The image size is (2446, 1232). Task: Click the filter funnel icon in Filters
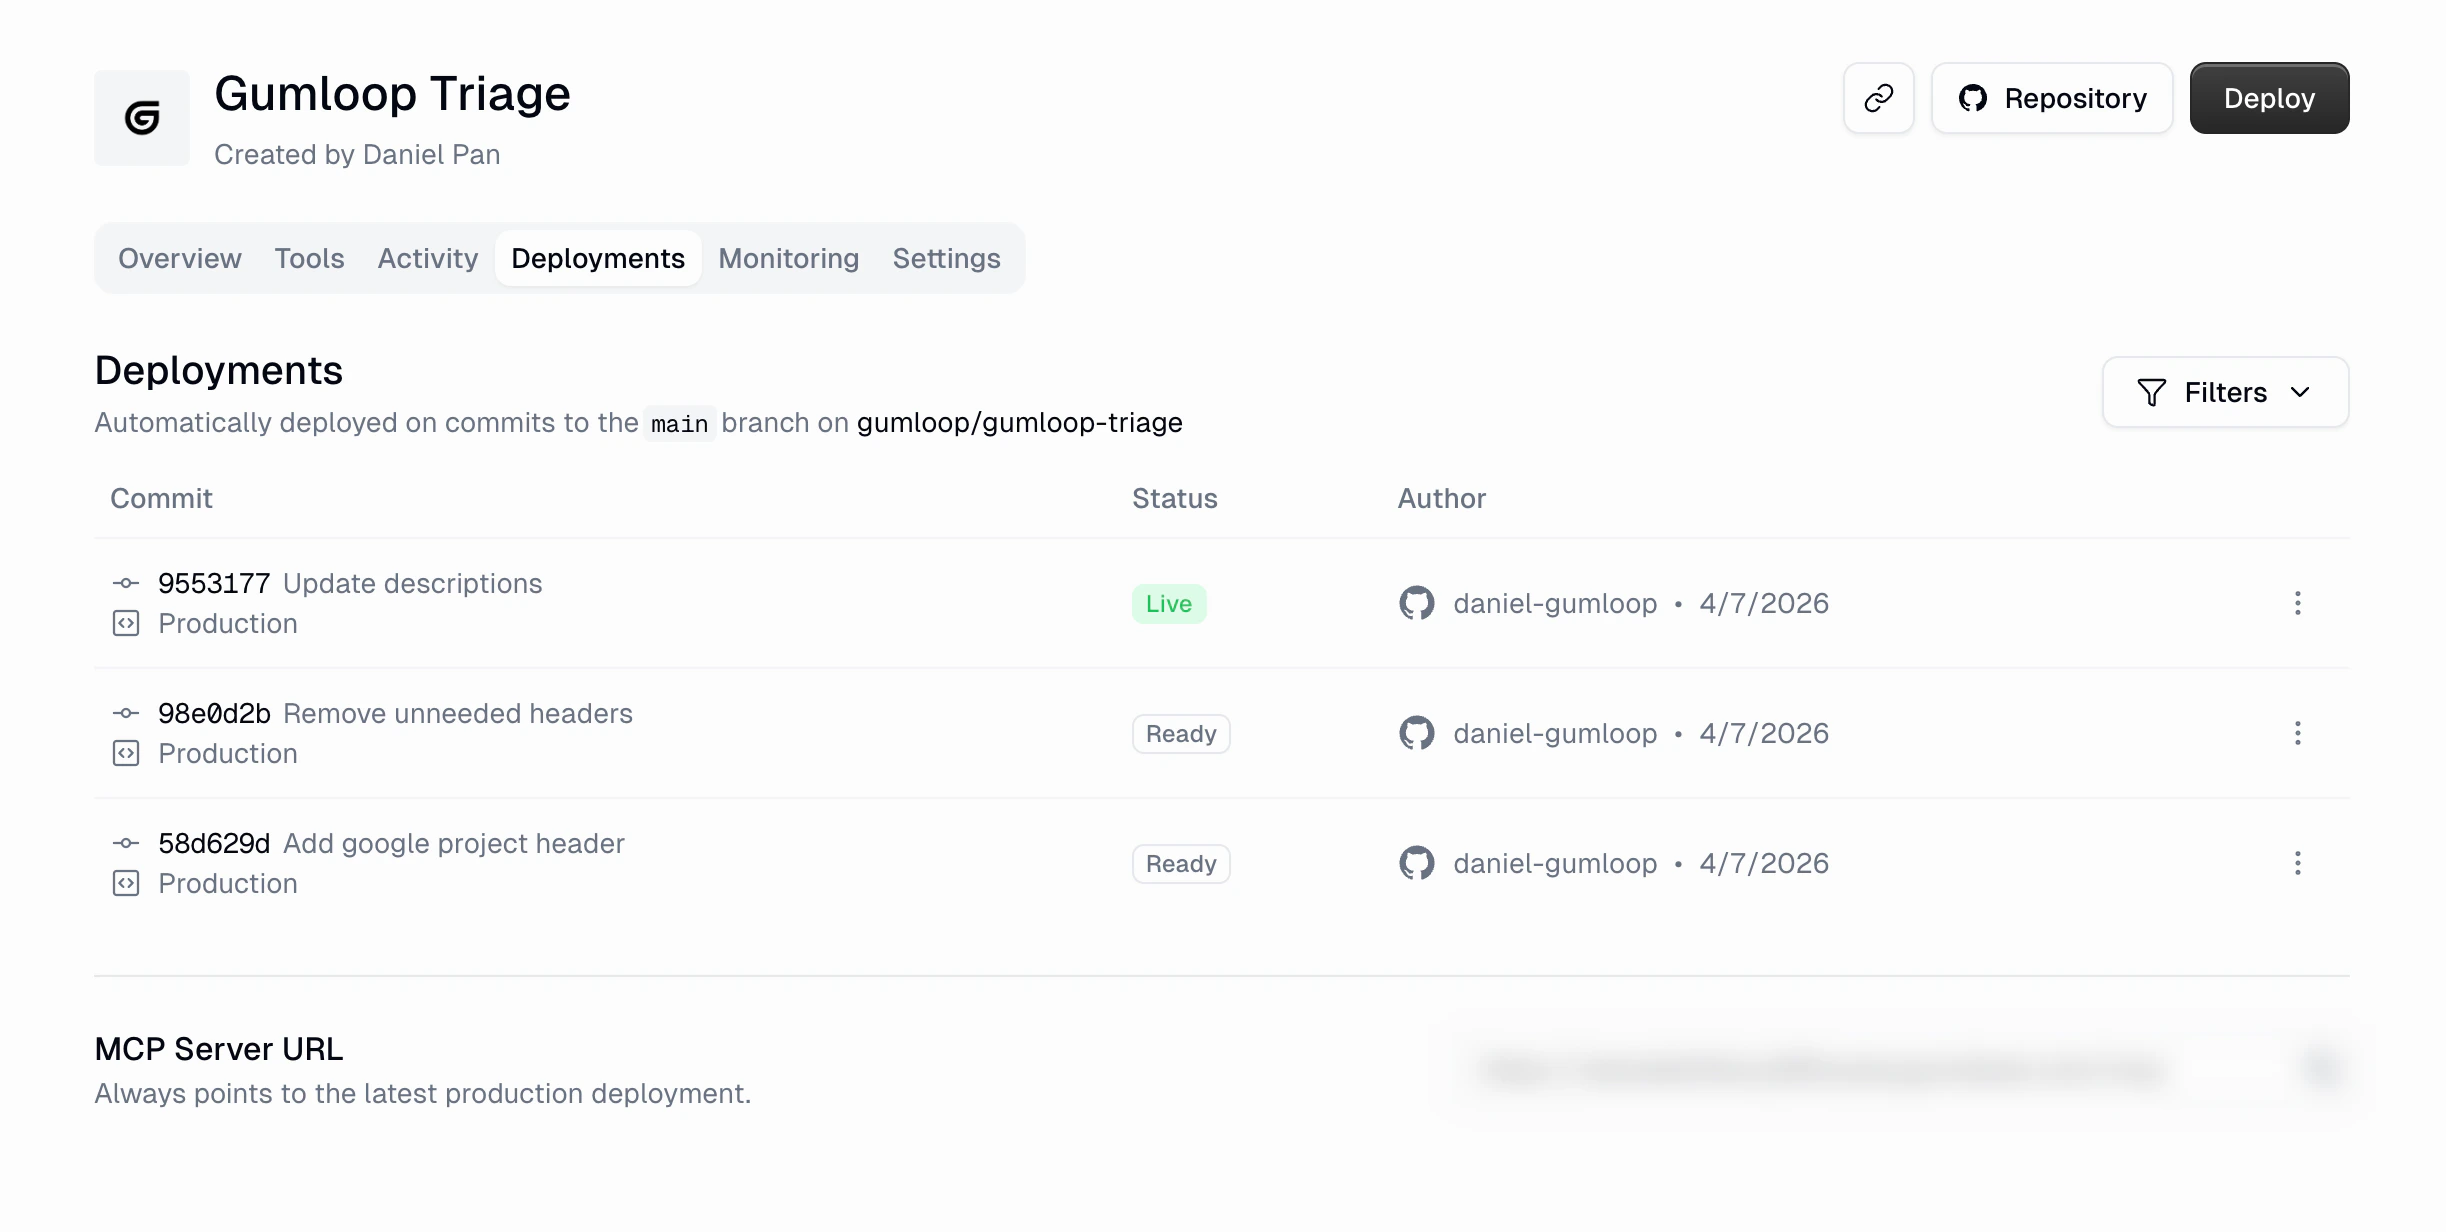click(x=2151, y=392)
